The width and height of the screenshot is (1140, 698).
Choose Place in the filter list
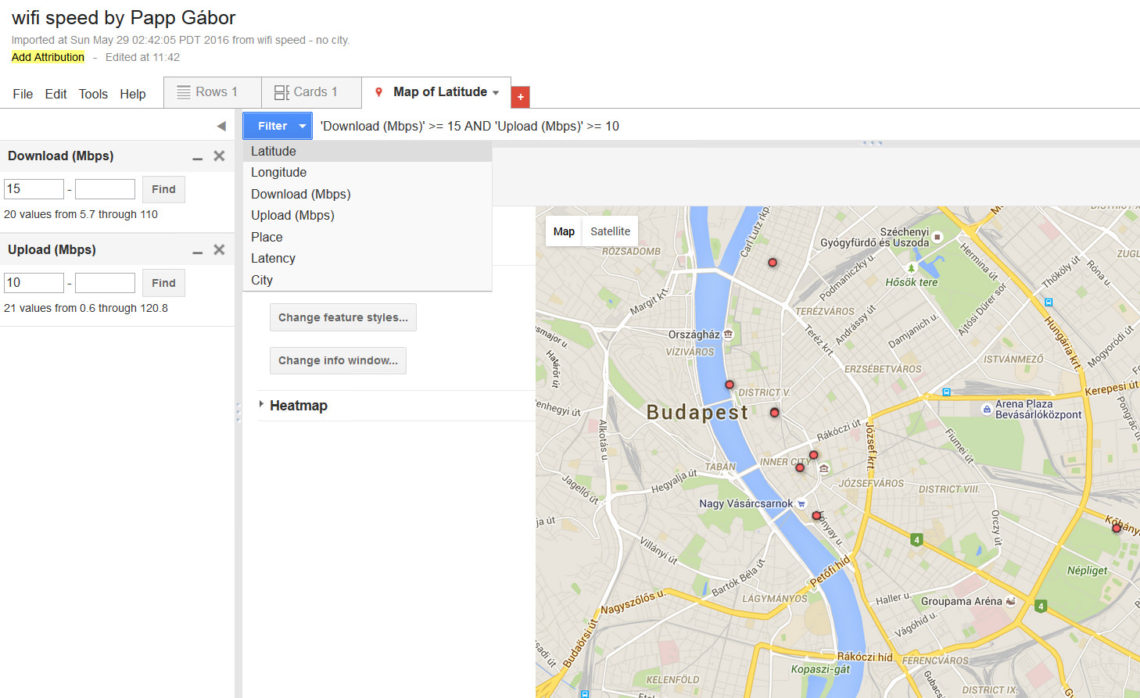click(x=367, y=237)
